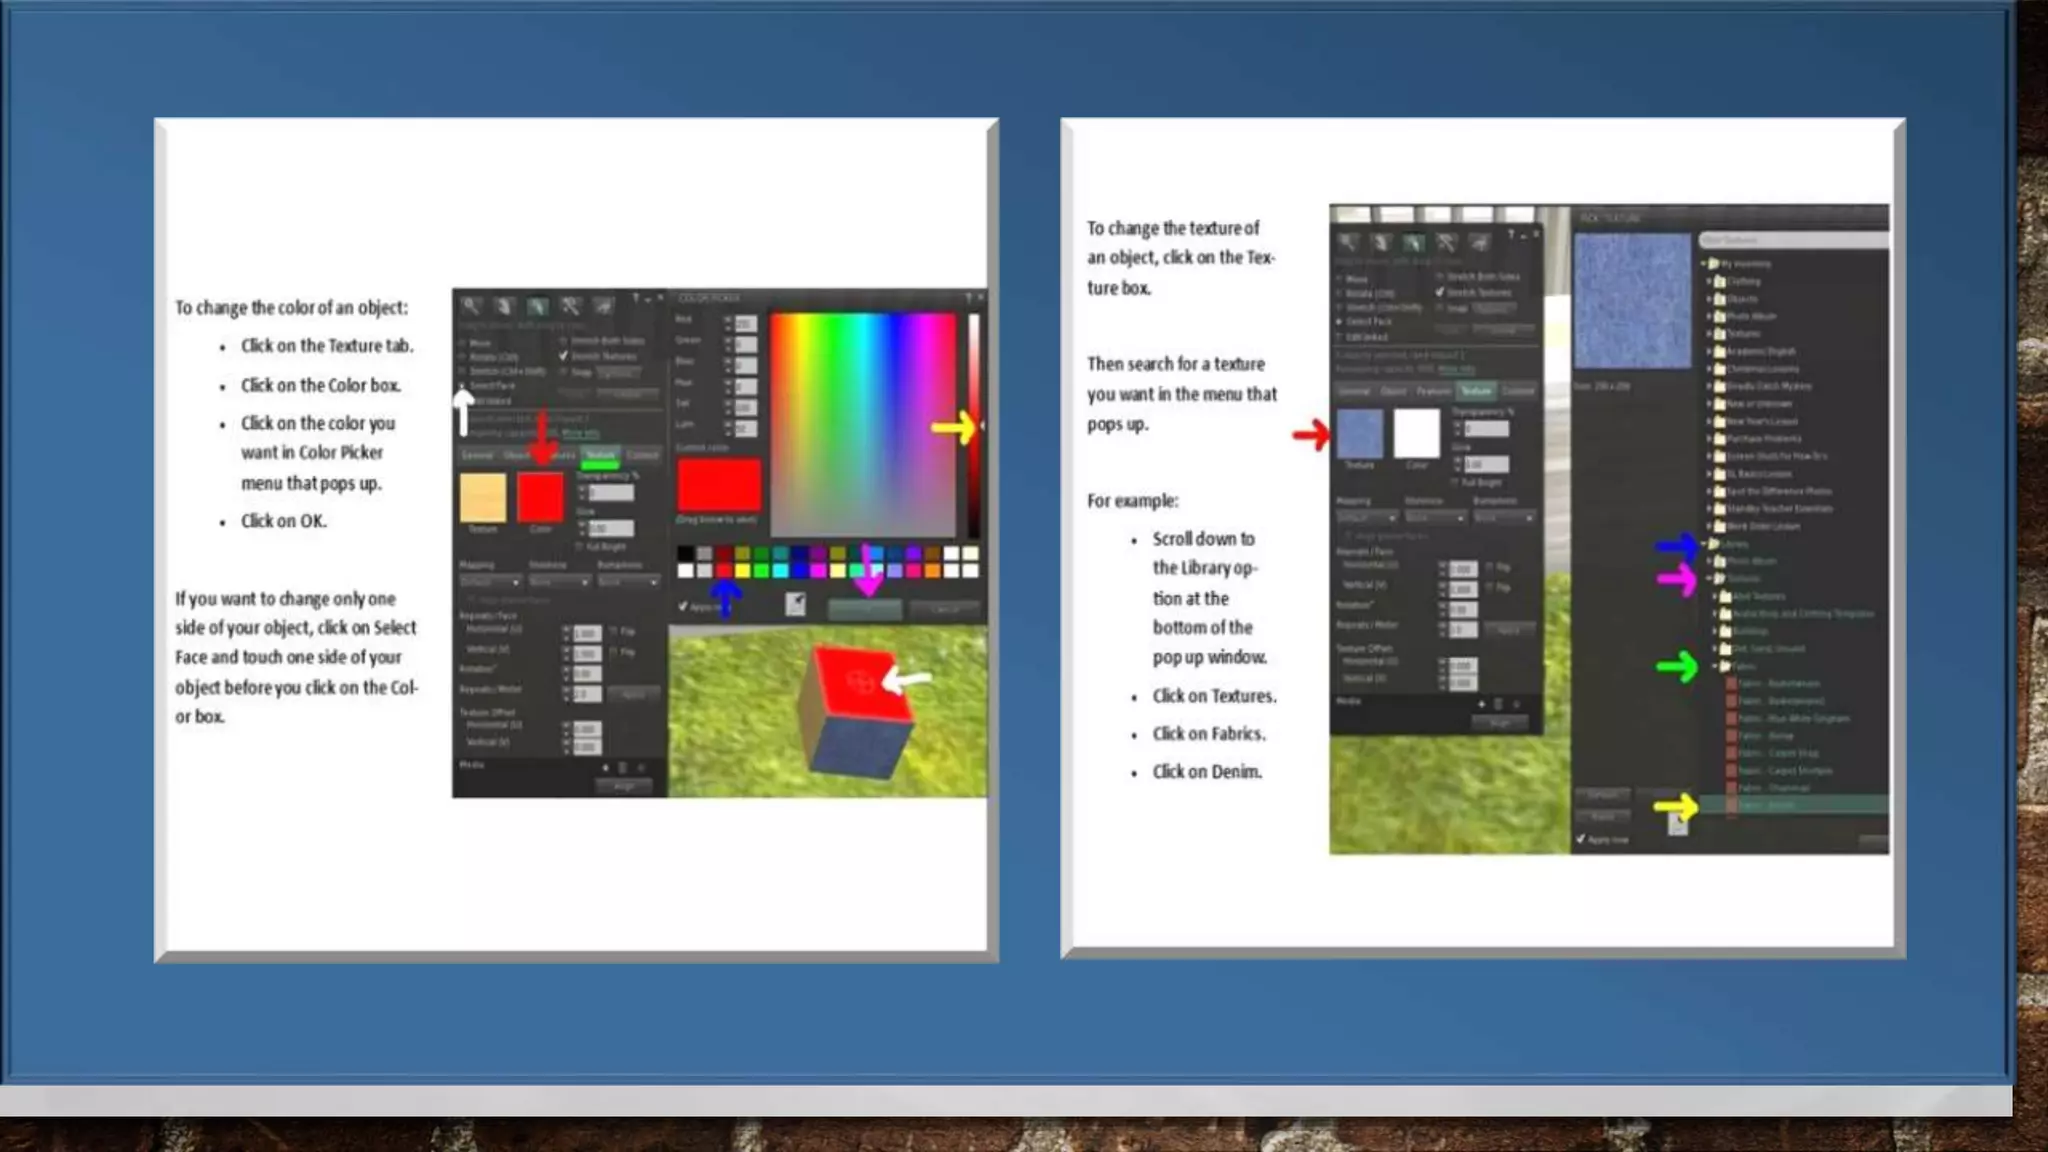
Task: Open the General tab in the Color Picker screenshot
Action: click(477, 455)
